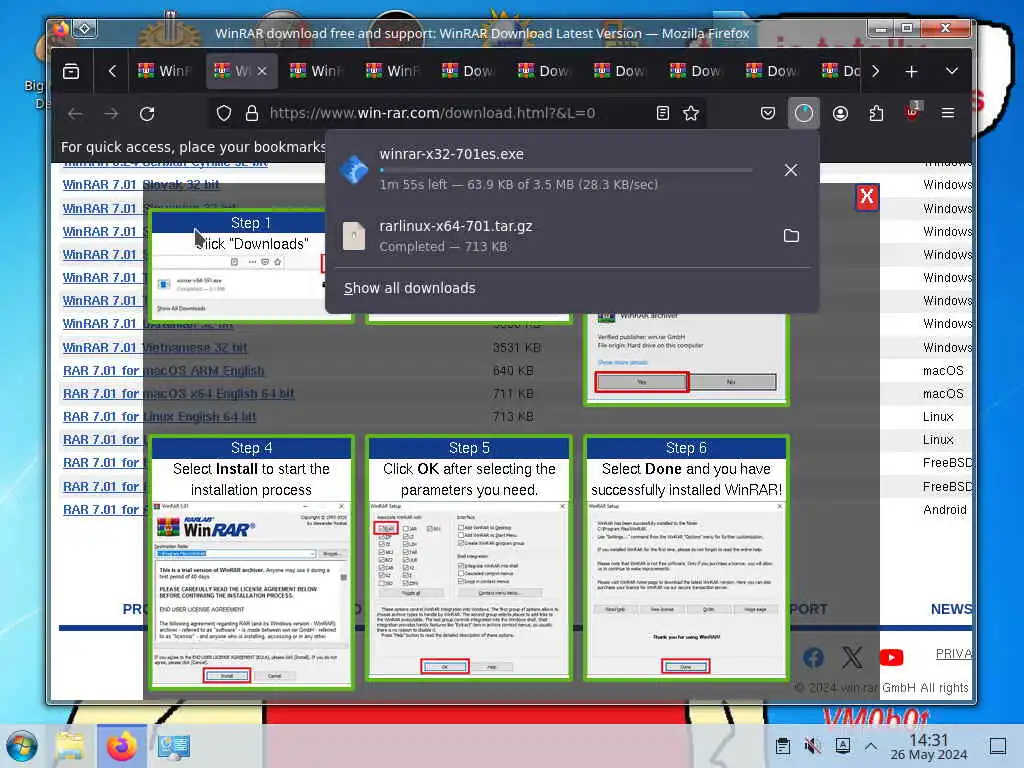Image resolution: width=1024 pixels, height=768 pixels.
Task: Open the WinRAR 7.01 Slovak 32 bit link
Action: [141, 185]
